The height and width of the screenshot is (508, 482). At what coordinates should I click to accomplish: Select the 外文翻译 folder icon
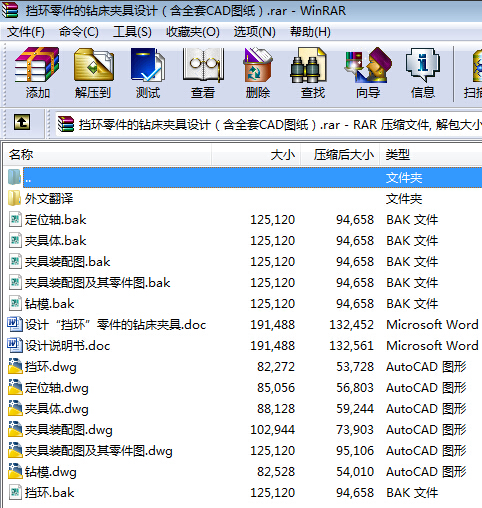pos(14,198)
